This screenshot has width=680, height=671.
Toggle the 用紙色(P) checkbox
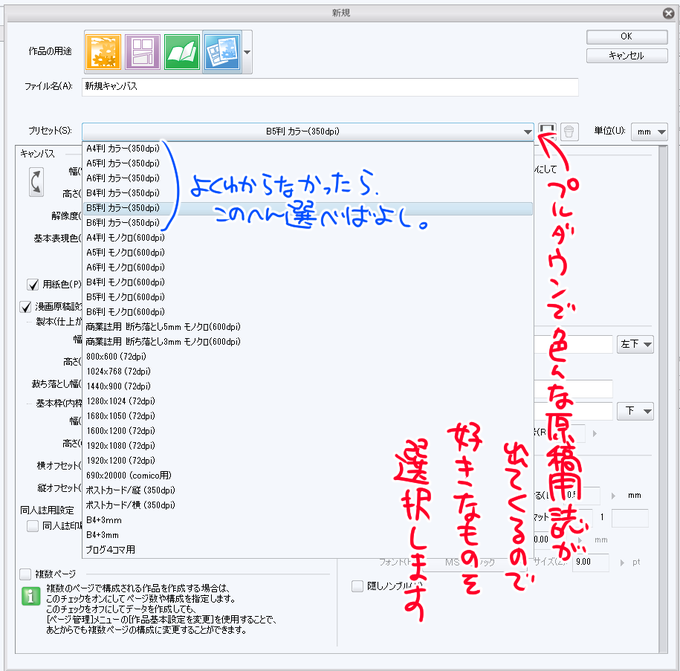(x=33, y=285)
